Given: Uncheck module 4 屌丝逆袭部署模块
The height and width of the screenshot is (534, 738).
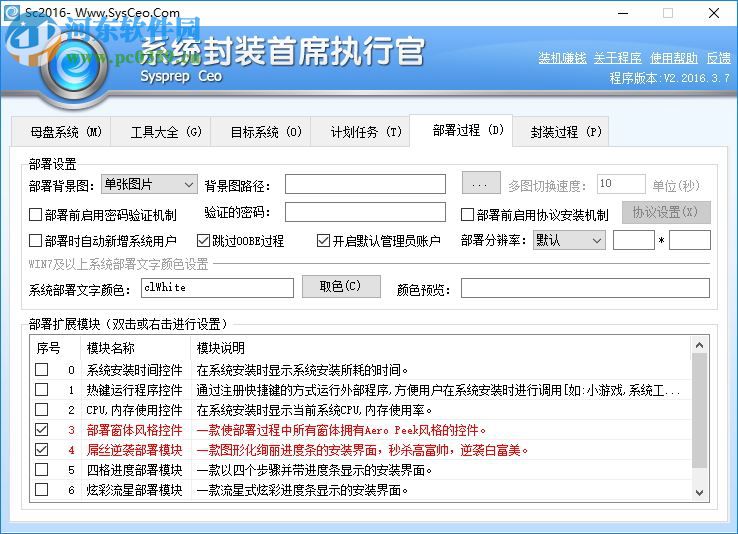Looking at the screenshot, I should click(41, 449).
